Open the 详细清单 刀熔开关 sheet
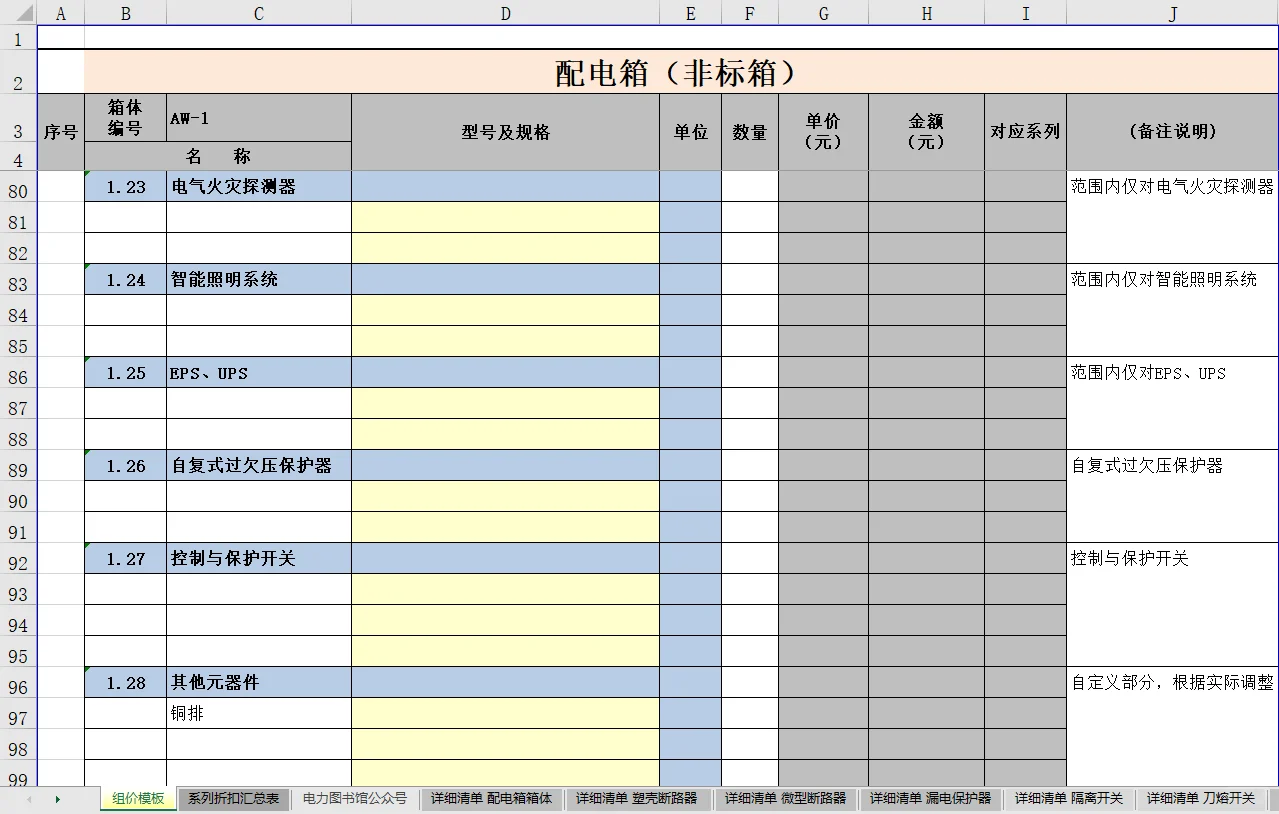1279x814 pixels. tap(1200, 799)
